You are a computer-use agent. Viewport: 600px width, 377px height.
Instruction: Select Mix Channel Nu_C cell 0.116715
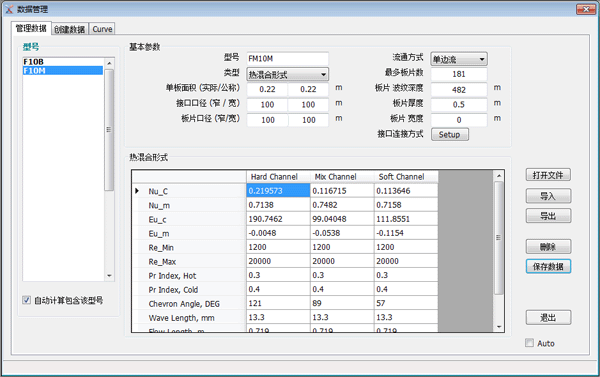(342, 191)
